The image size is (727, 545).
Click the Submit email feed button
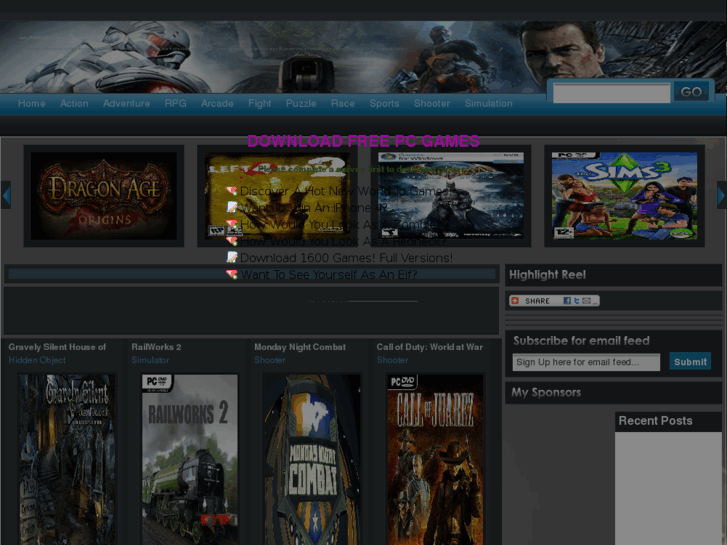(690, 362)
